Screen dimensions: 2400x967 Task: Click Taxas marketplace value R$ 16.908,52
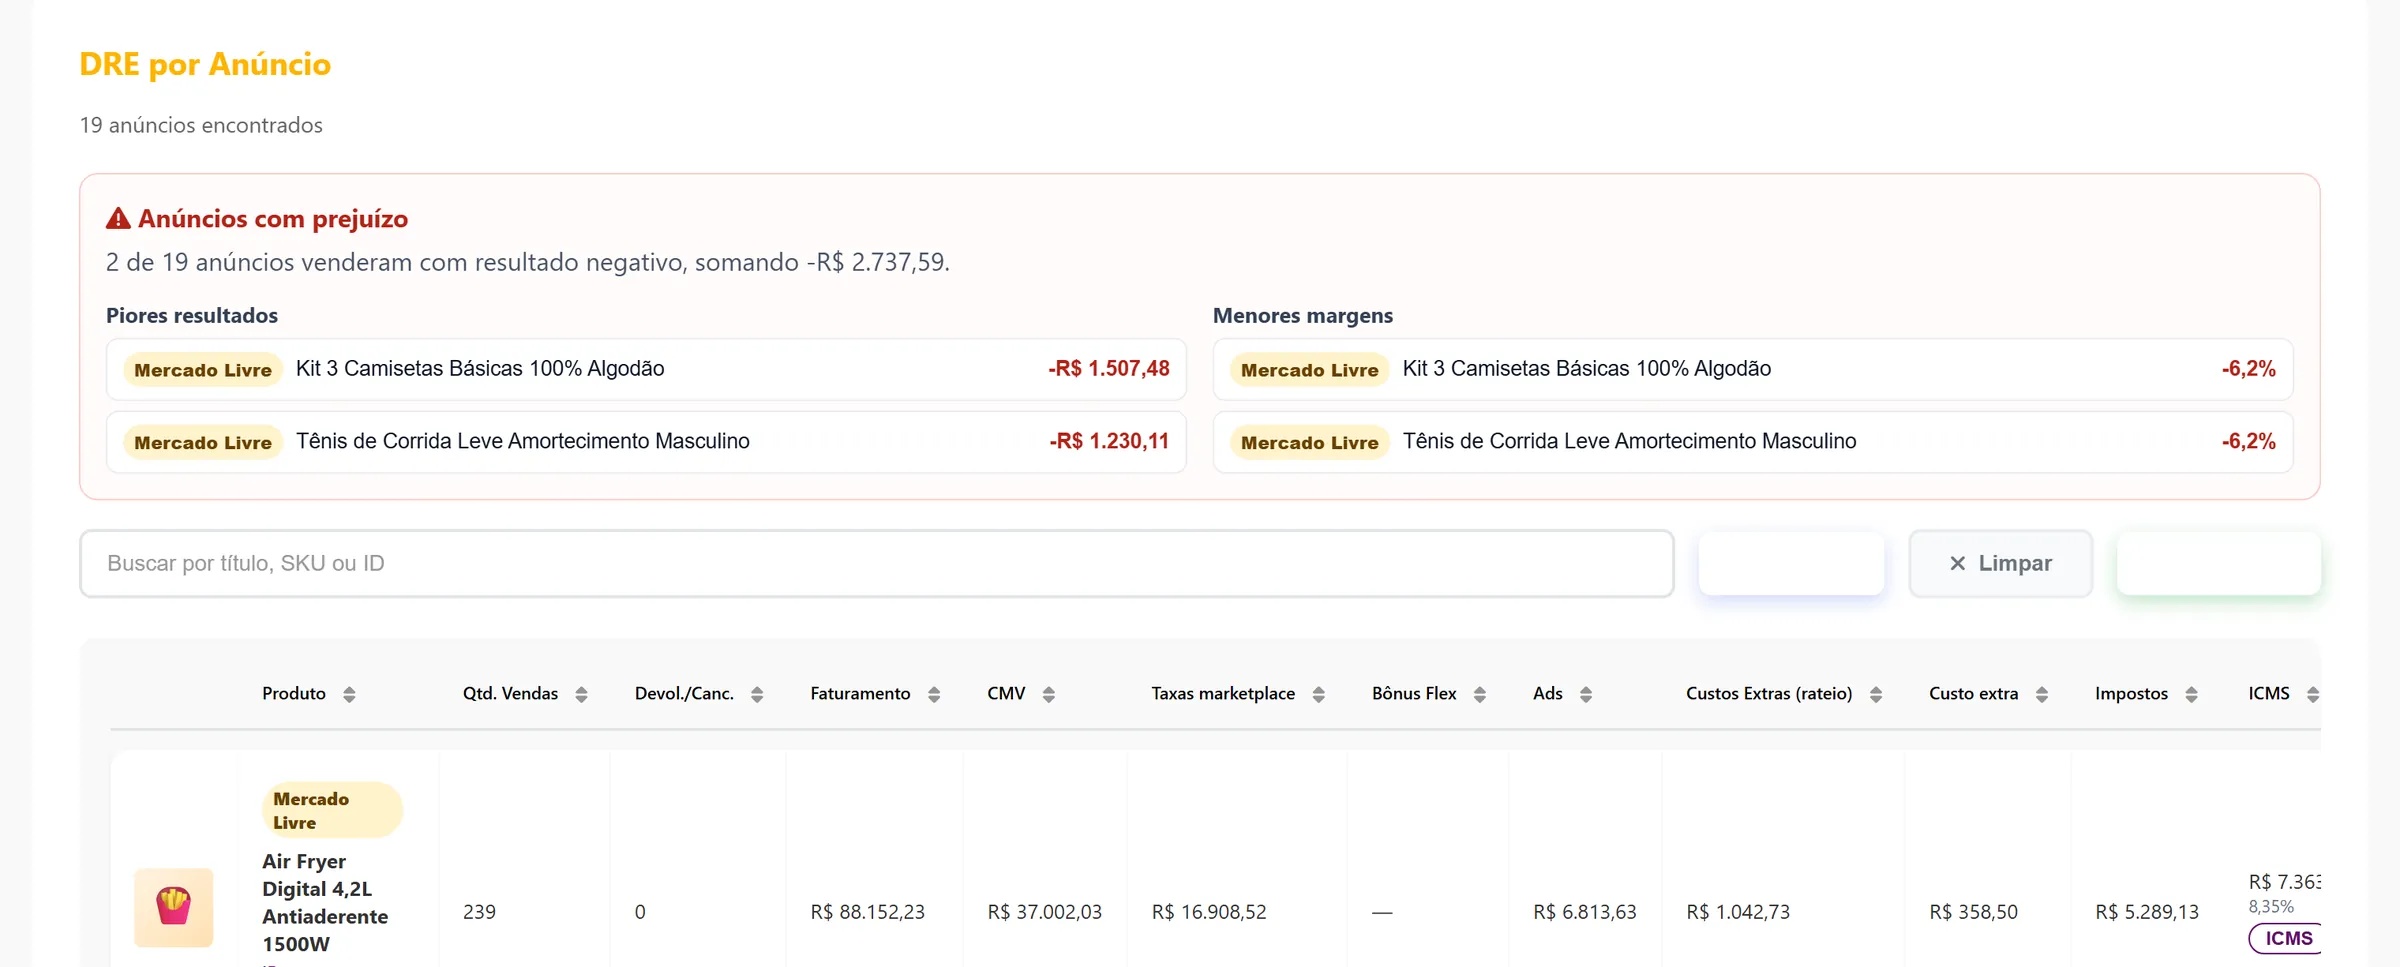pyautogui.click(x=1209, y=913)
